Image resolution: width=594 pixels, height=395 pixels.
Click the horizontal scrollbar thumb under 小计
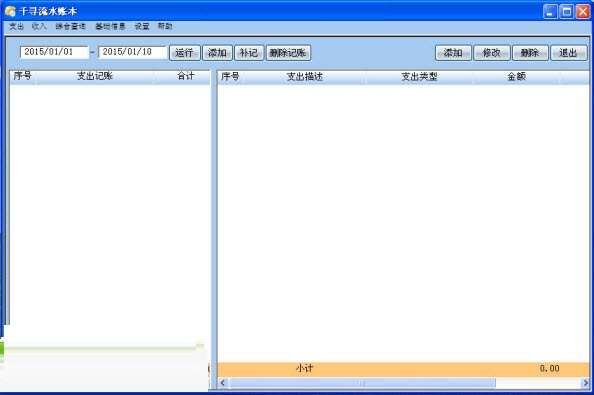point(362,383)
